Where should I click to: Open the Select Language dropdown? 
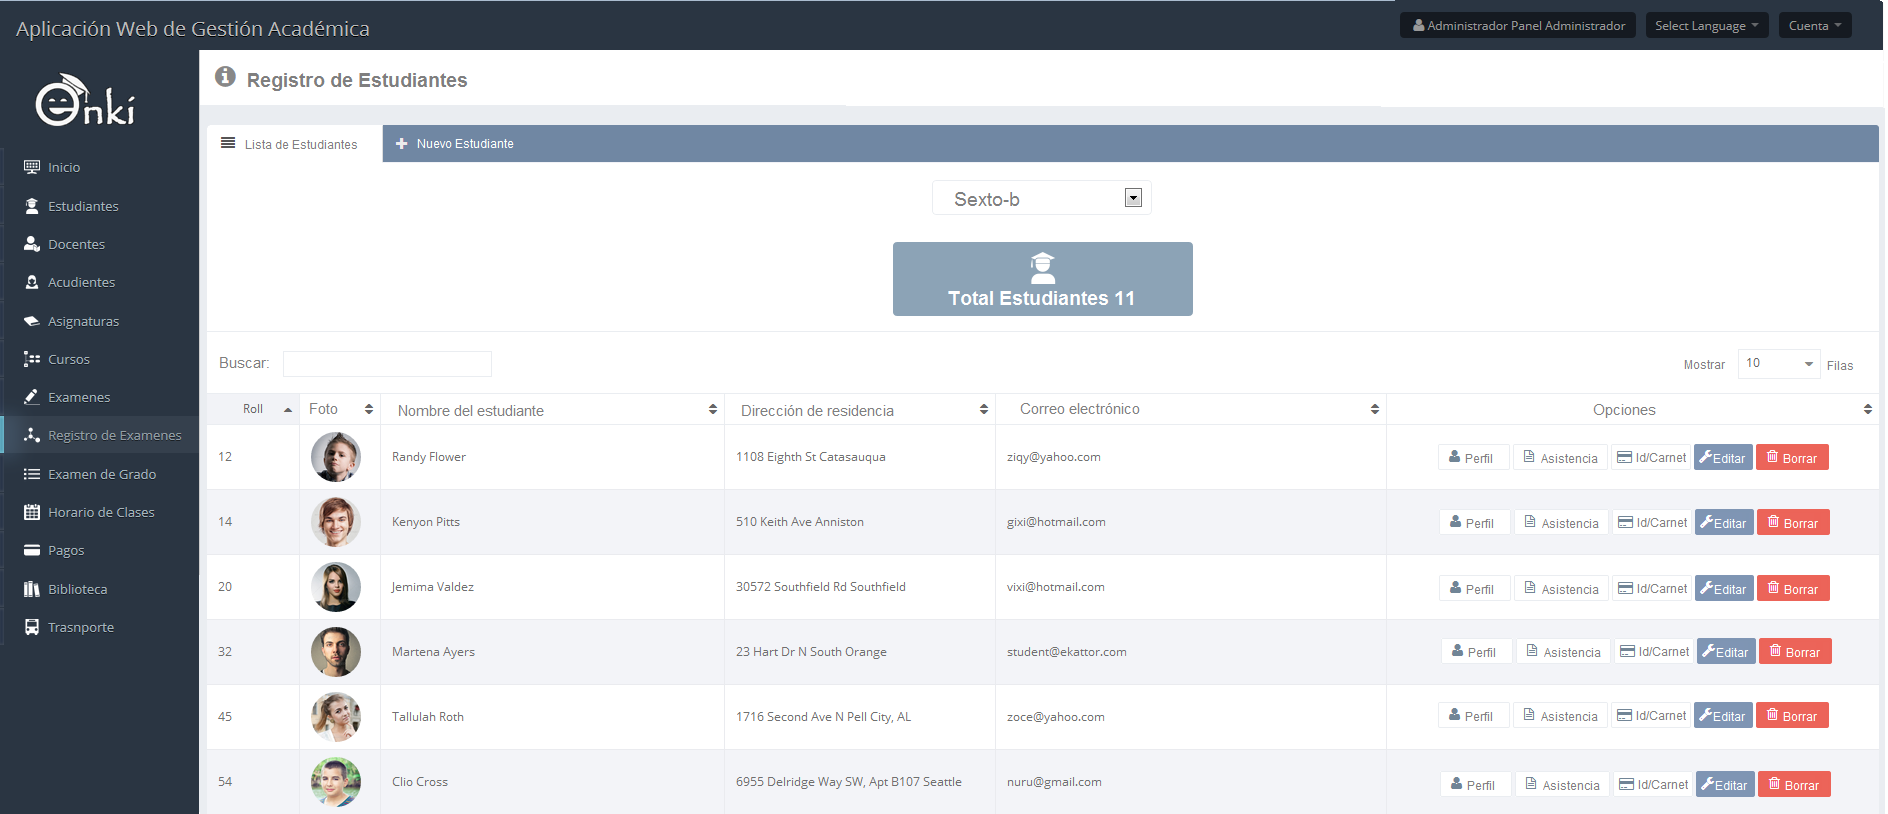tap(1706, 26)
